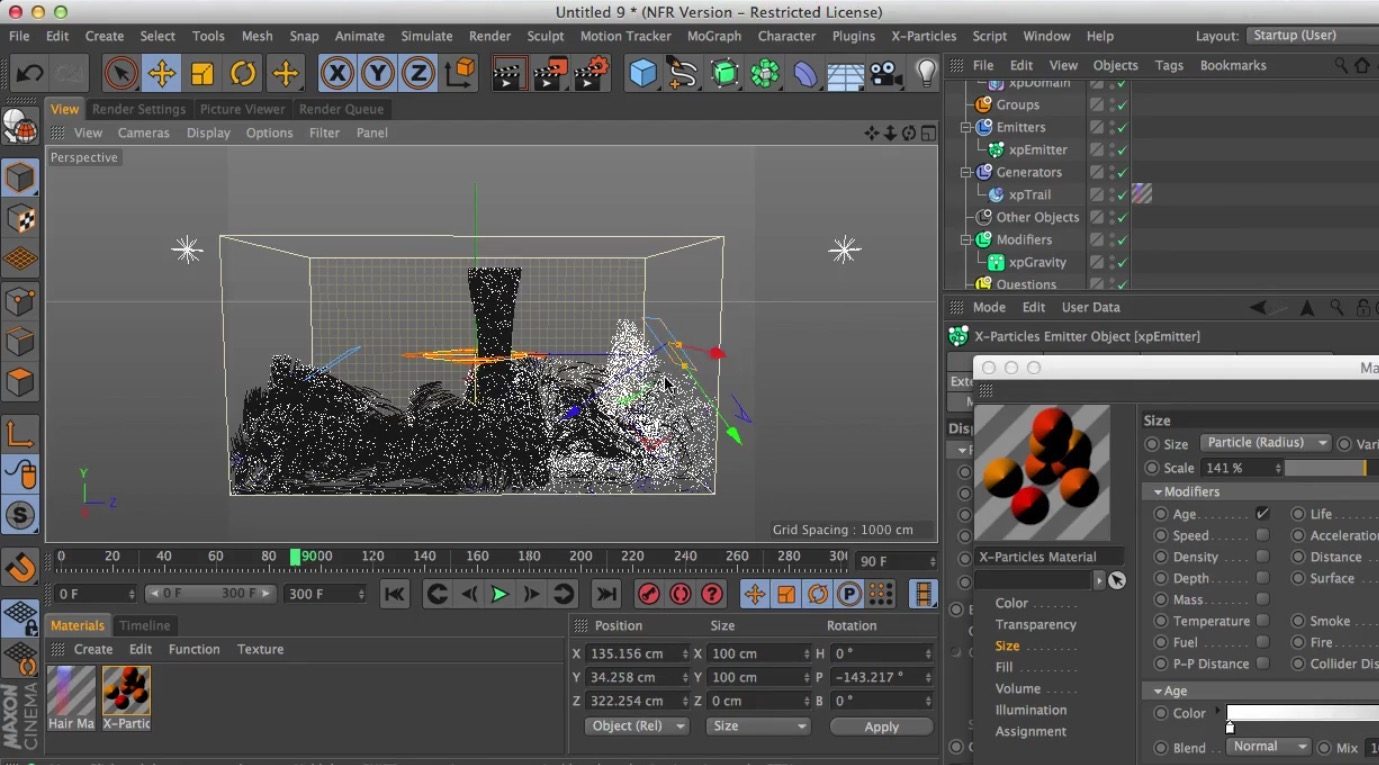Toggle the Y axis lock
The height and width of the screenshot is (765, 1379).
point(377,73)
